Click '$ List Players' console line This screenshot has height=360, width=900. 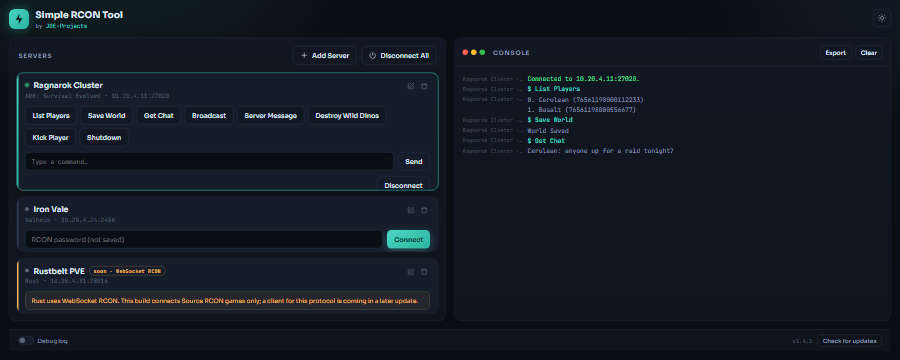tap(553, 89)
